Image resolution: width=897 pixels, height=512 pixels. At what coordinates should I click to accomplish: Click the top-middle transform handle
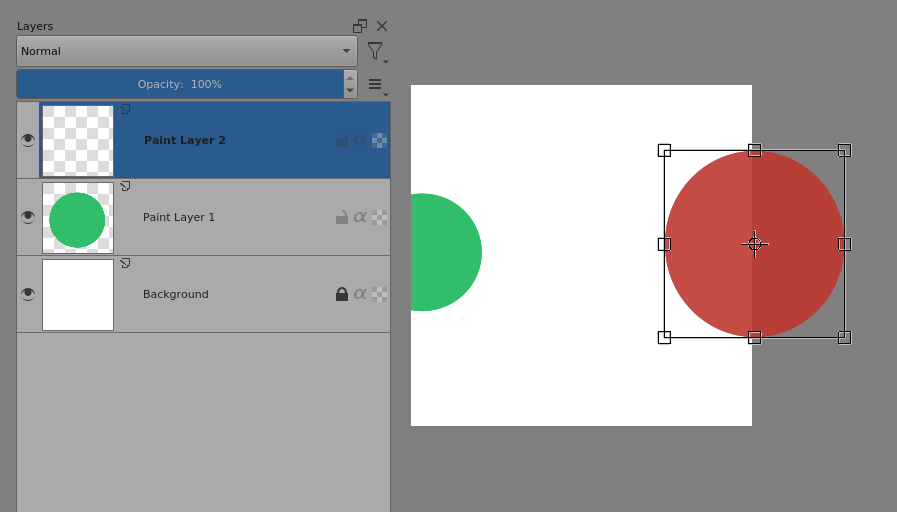[755, 150]
